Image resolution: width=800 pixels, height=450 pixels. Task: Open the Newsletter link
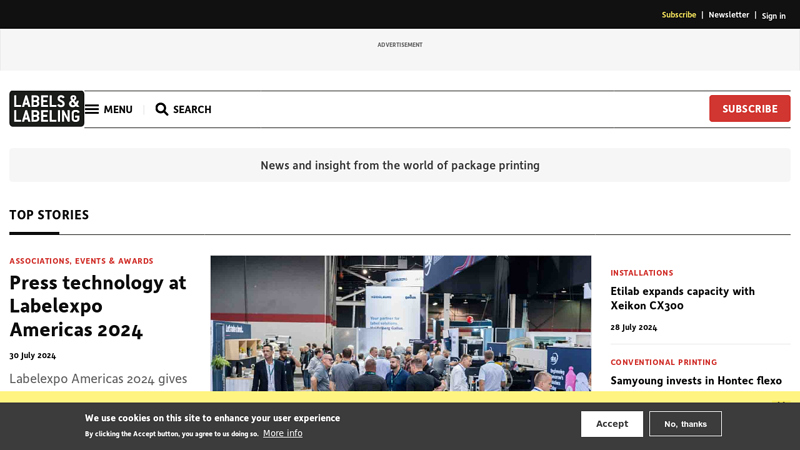(729, 15)
